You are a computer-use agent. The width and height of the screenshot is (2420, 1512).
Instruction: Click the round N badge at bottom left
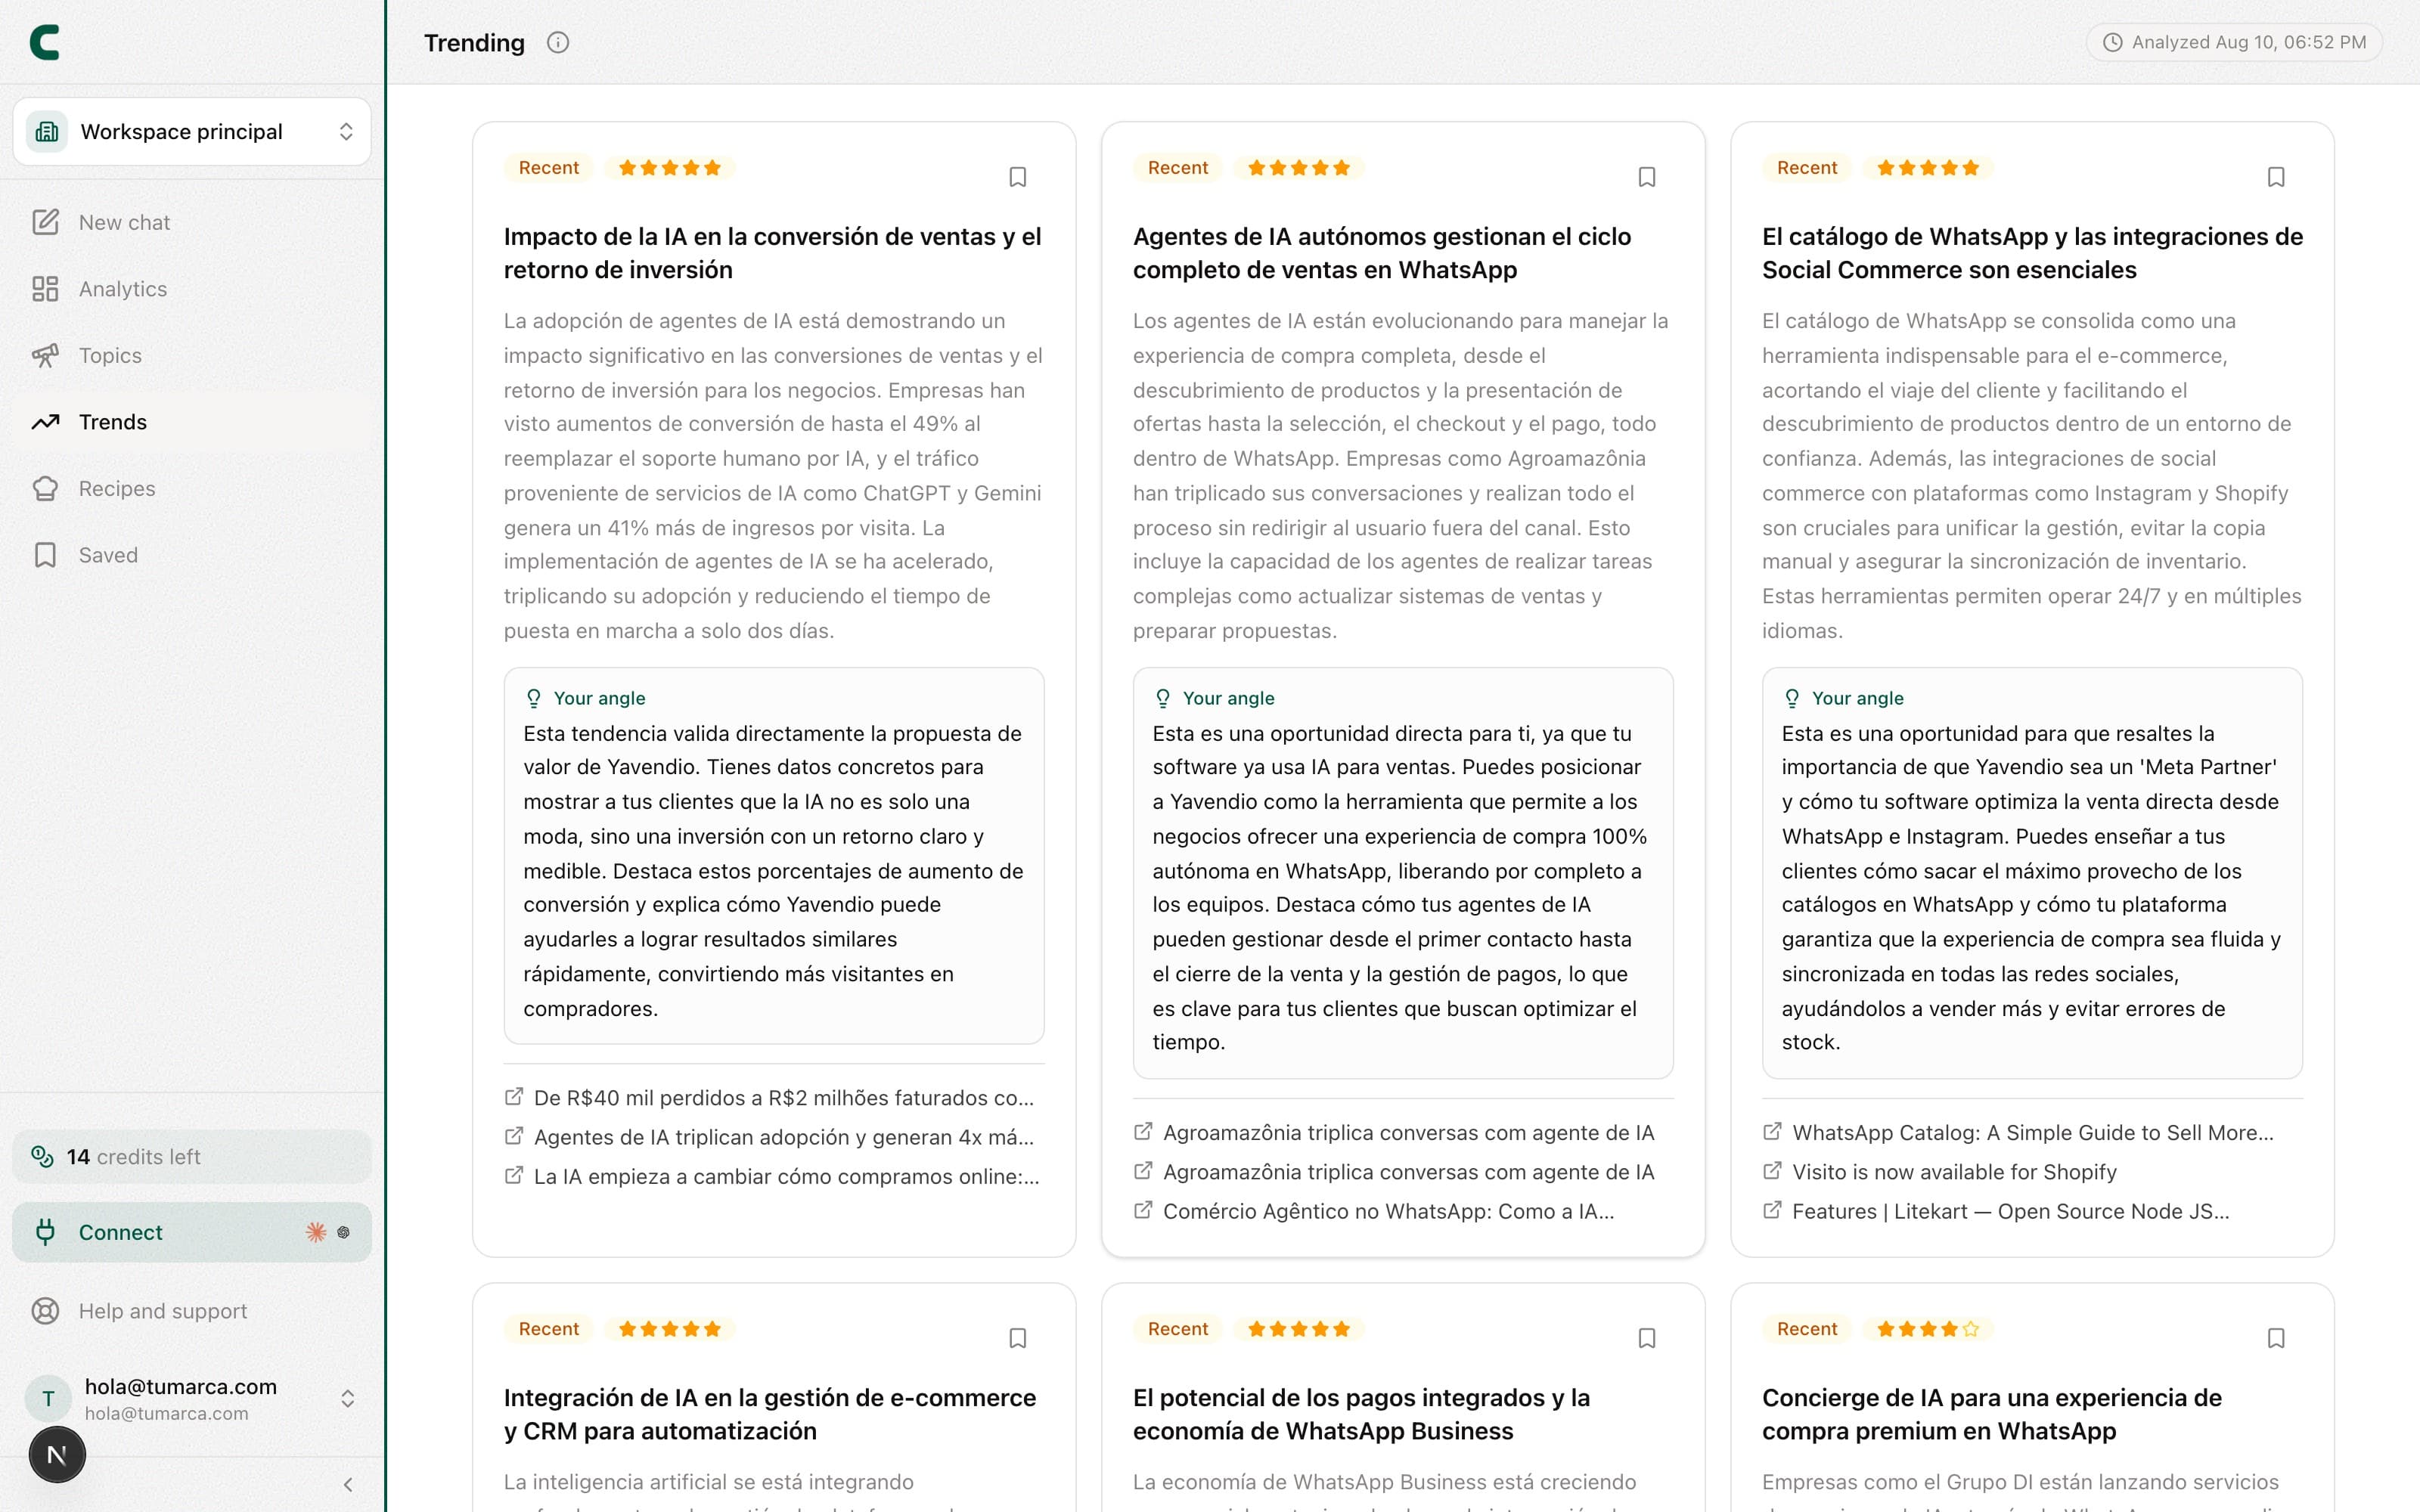(x=57, y=1455)
